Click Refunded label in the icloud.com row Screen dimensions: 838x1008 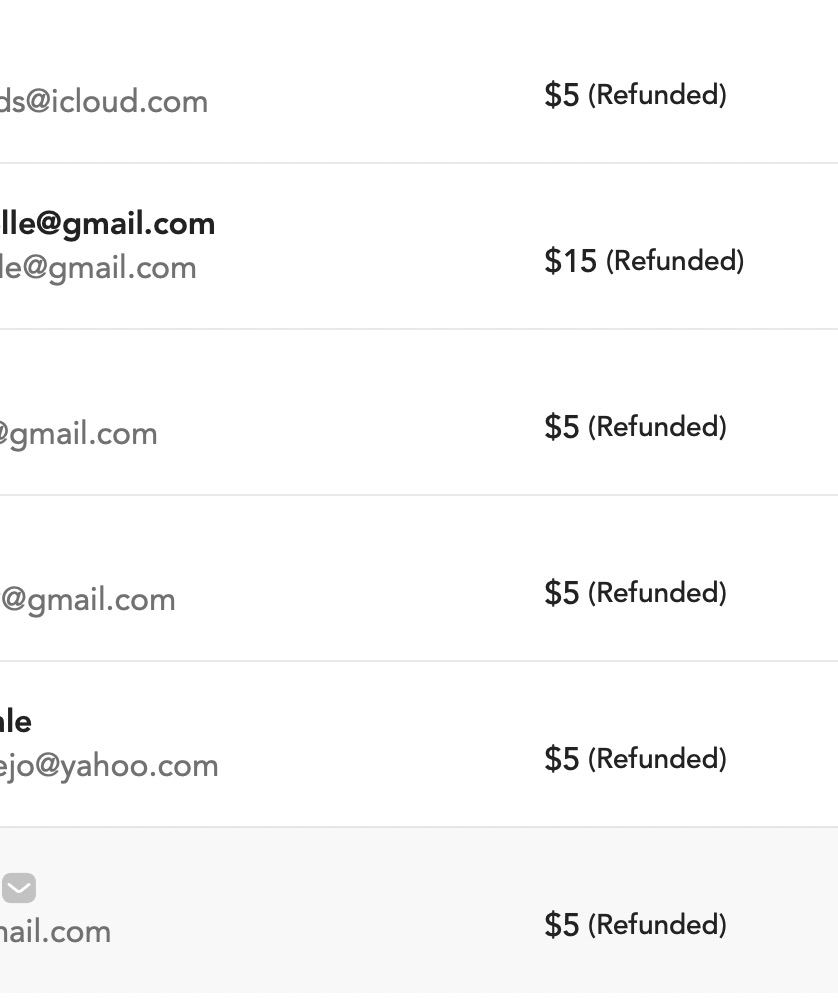[x=657, y=94]
